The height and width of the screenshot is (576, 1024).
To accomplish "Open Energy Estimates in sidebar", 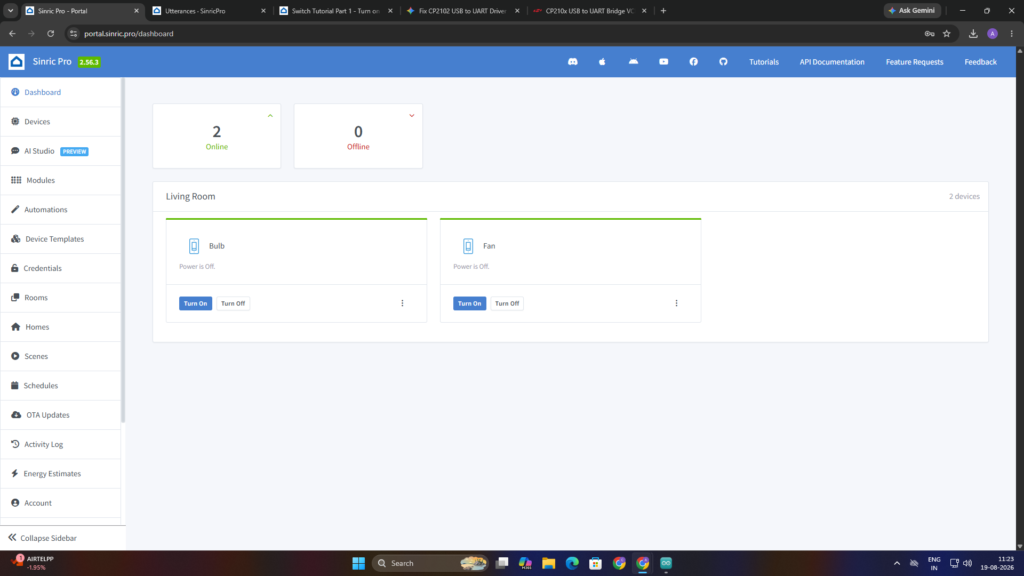I will click(61, 474).
